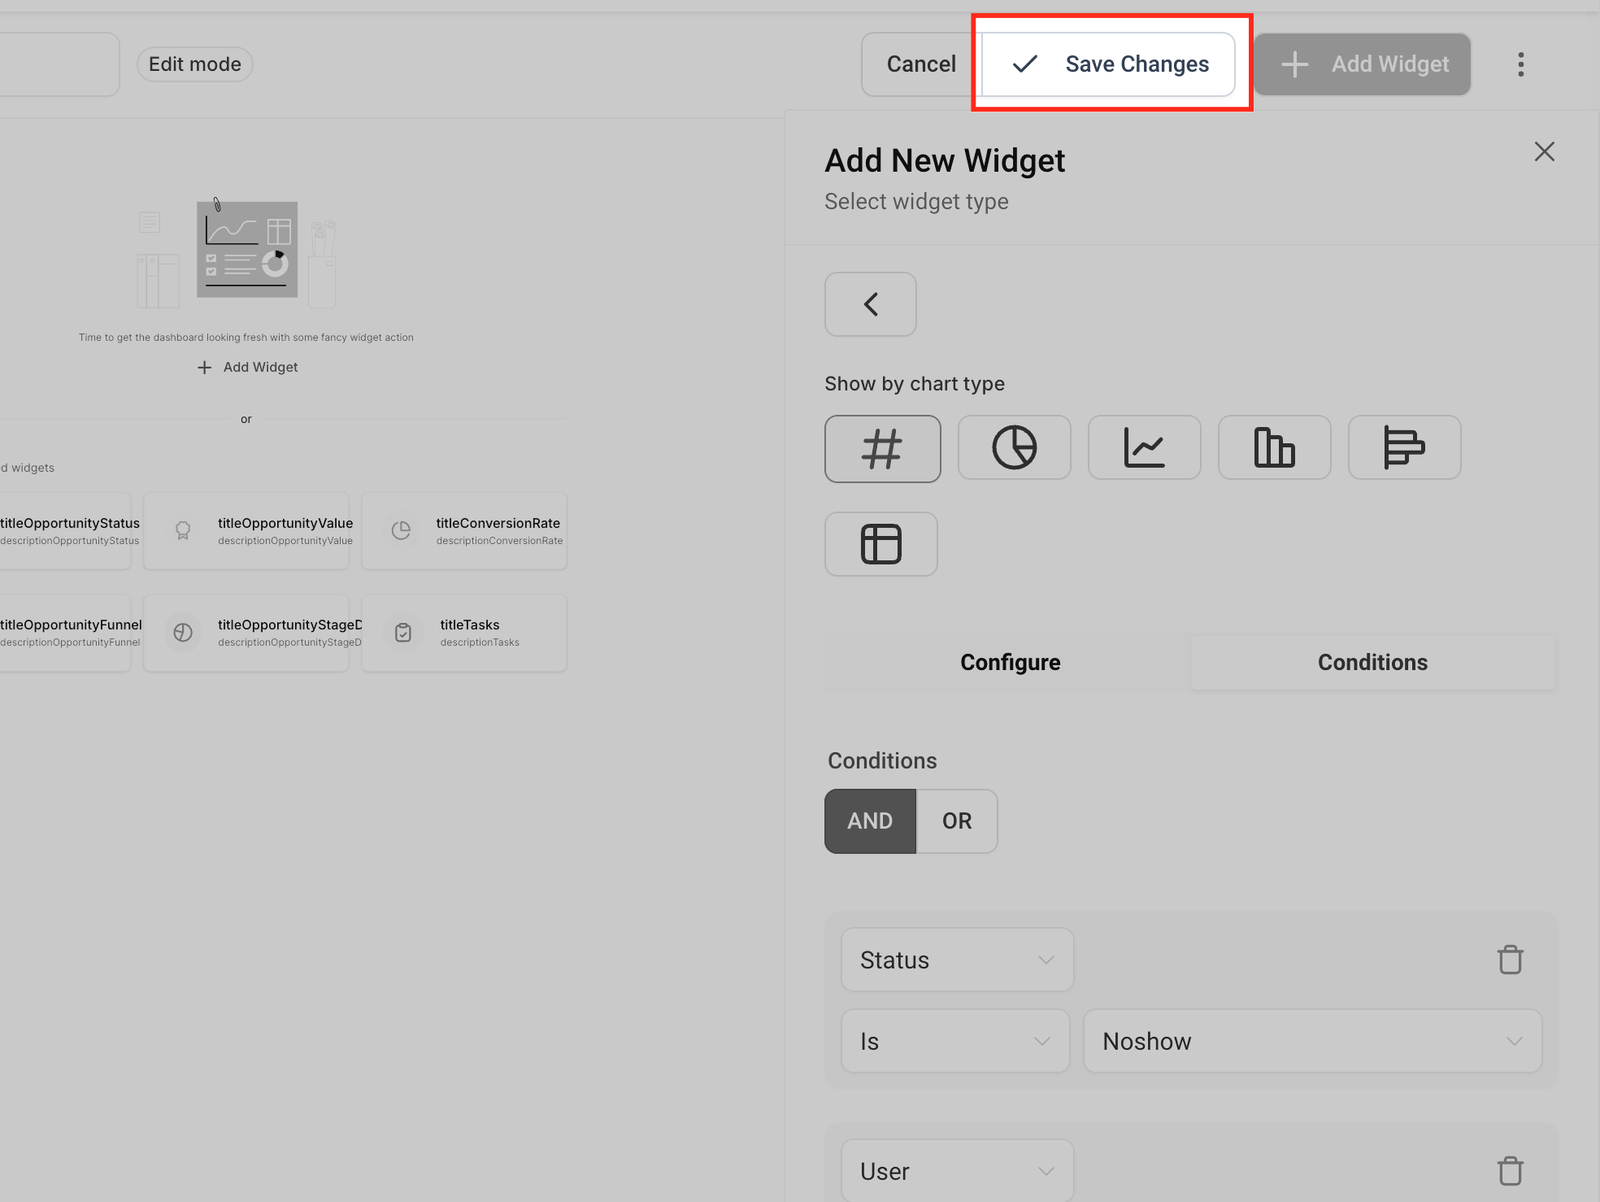The width and height of the screenshot is (1600, 1202).
Task: Switch conditions operator to OR
Action: 957,821
